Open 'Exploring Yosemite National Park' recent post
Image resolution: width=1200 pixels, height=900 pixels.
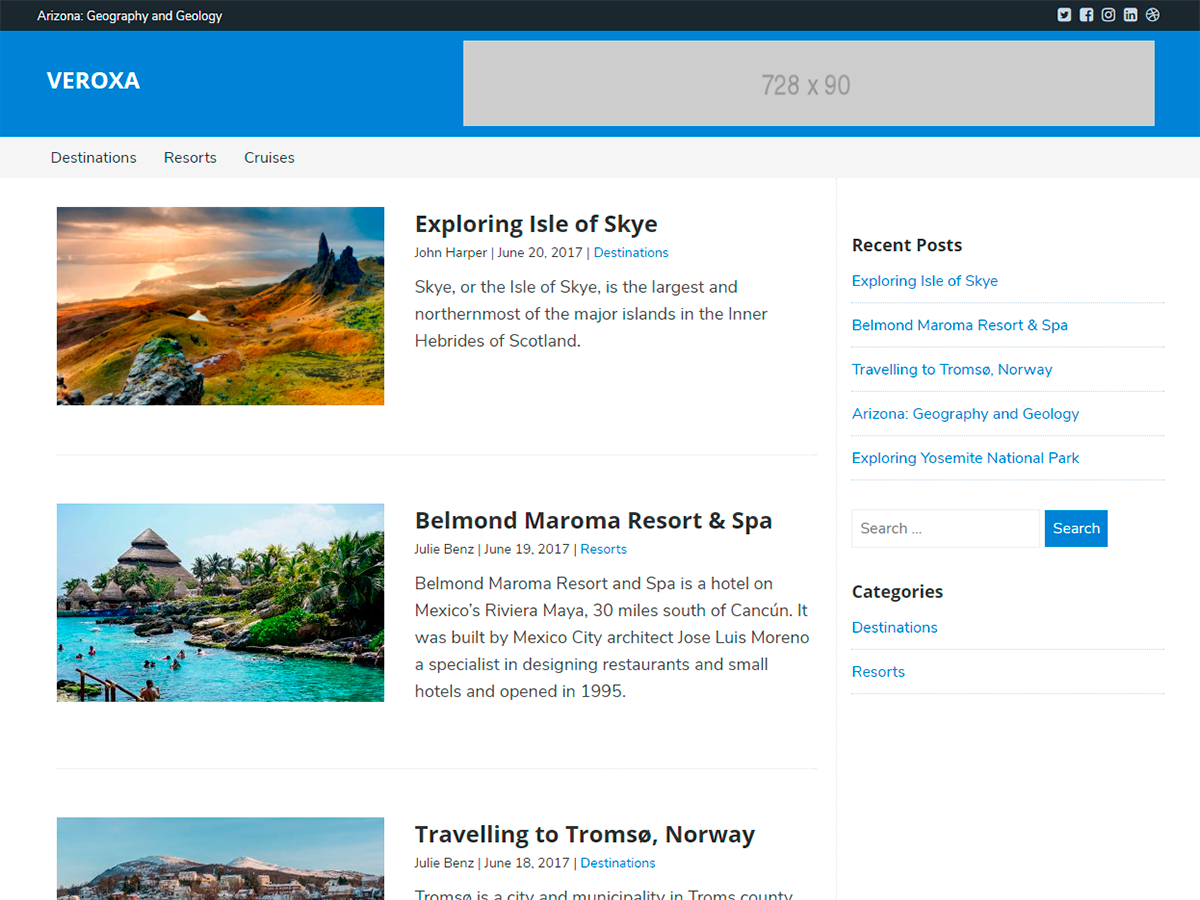[965, 457]
